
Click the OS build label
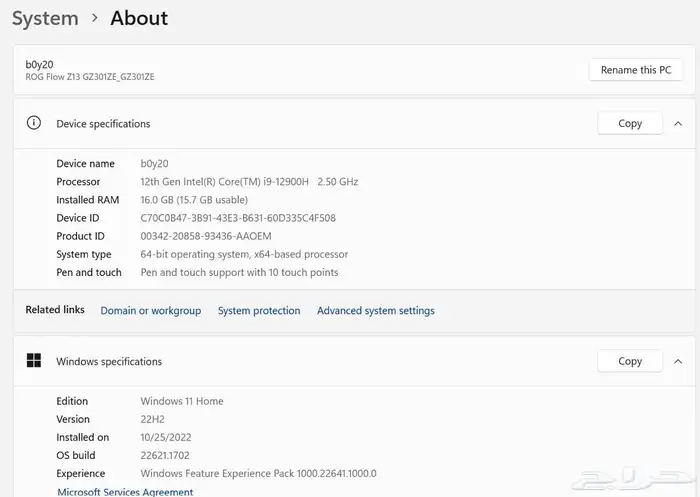[x=76, y=455]
